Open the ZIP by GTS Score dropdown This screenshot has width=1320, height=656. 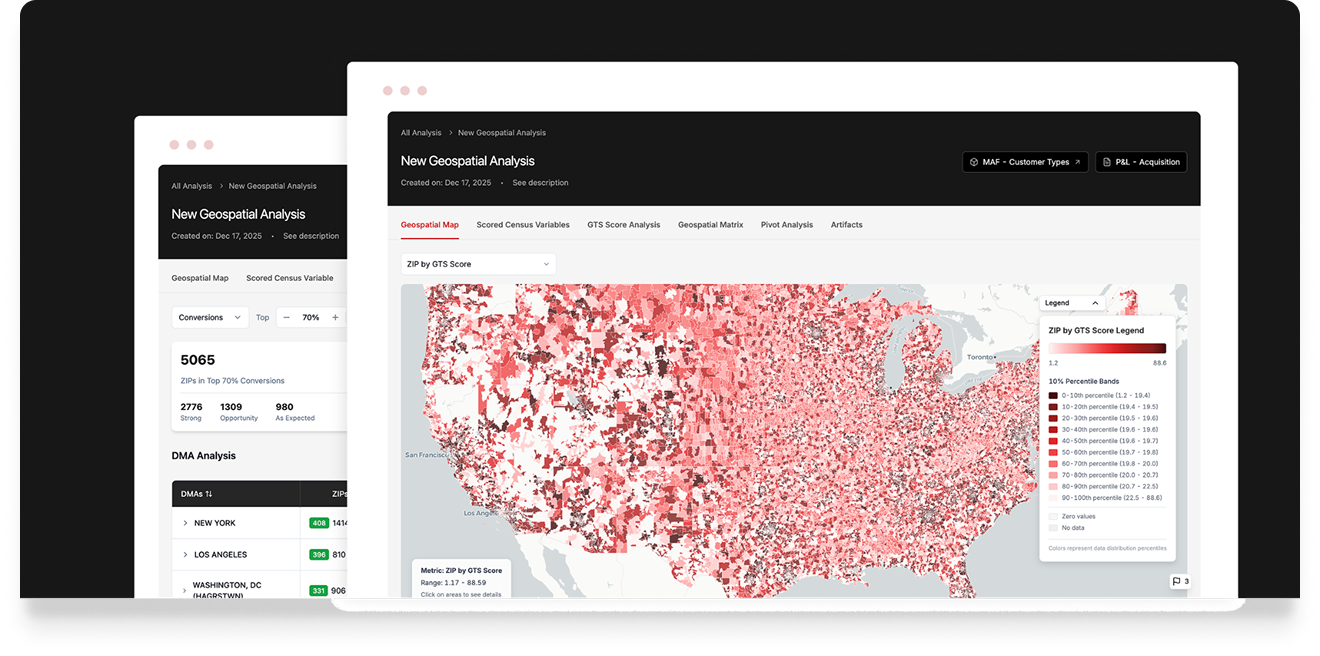click(x=478, y=264)
